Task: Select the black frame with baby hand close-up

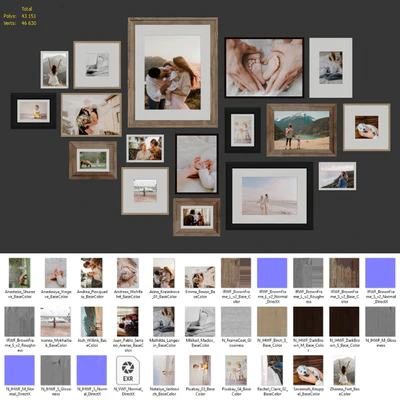Action: point(197,164)
